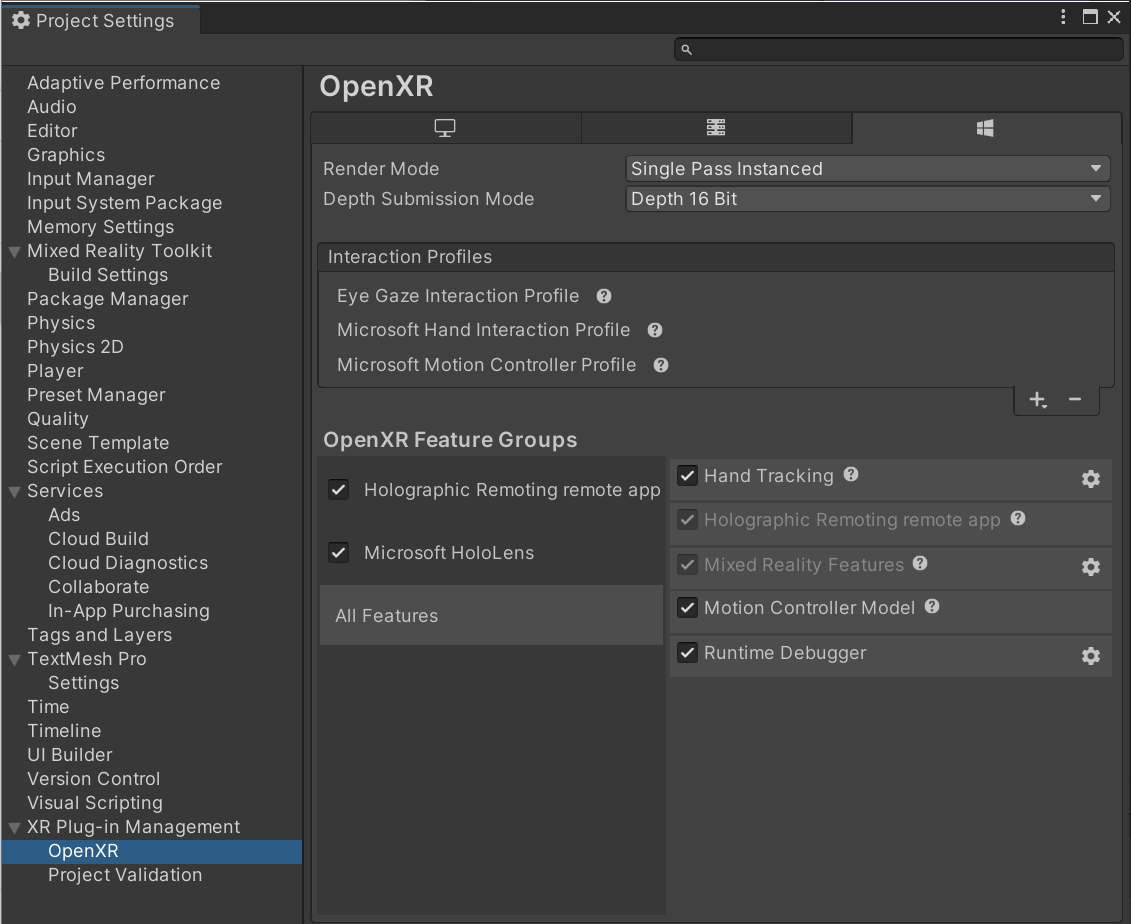The image size is (1131, 924).
Task: Uncheck Motion Controller Model feature
Action: point(687,608)
